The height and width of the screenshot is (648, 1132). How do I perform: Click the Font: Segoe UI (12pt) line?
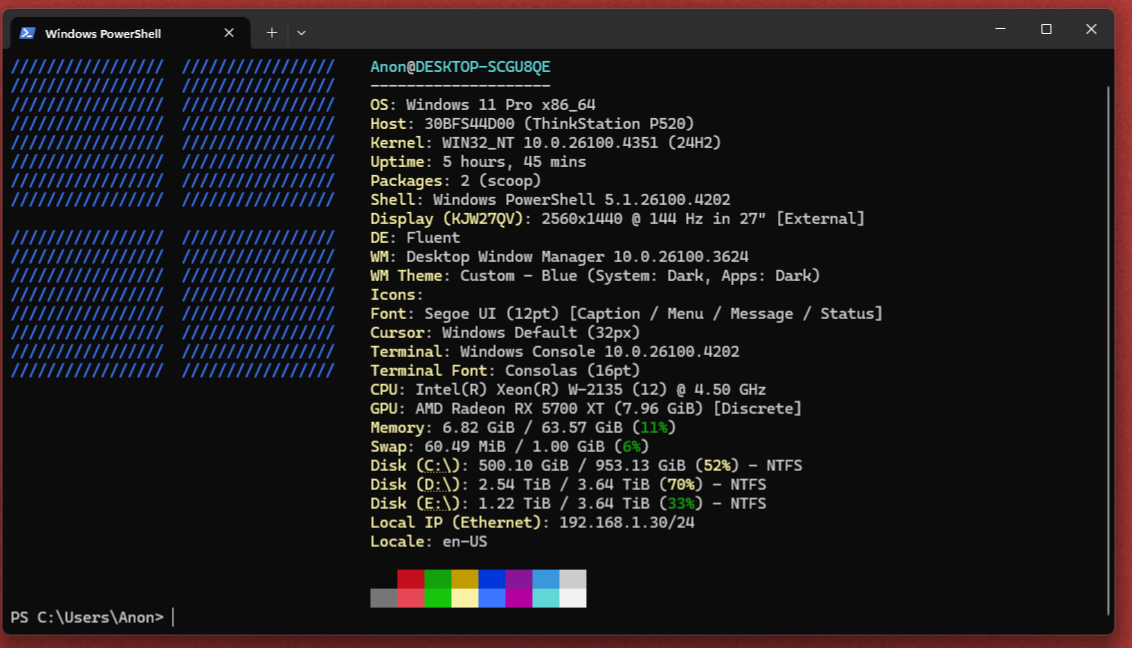tap(627, 314)
